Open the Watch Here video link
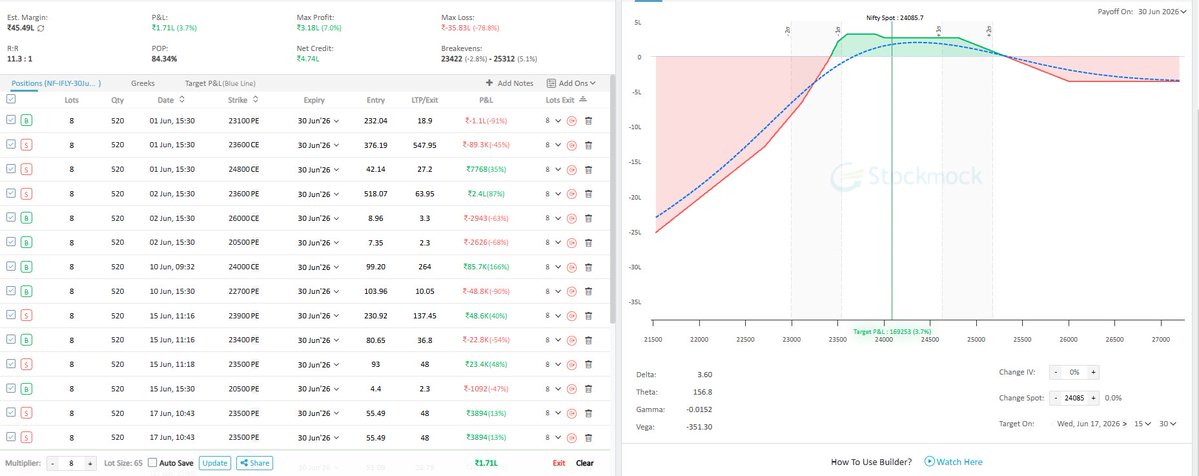 pyautogui.click(x=954, y=461)
